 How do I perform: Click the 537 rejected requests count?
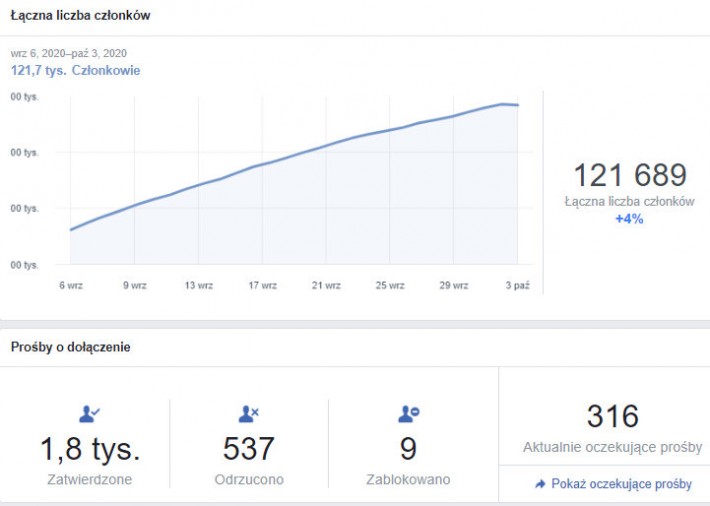pyautogui.click(x=249, y=449)
